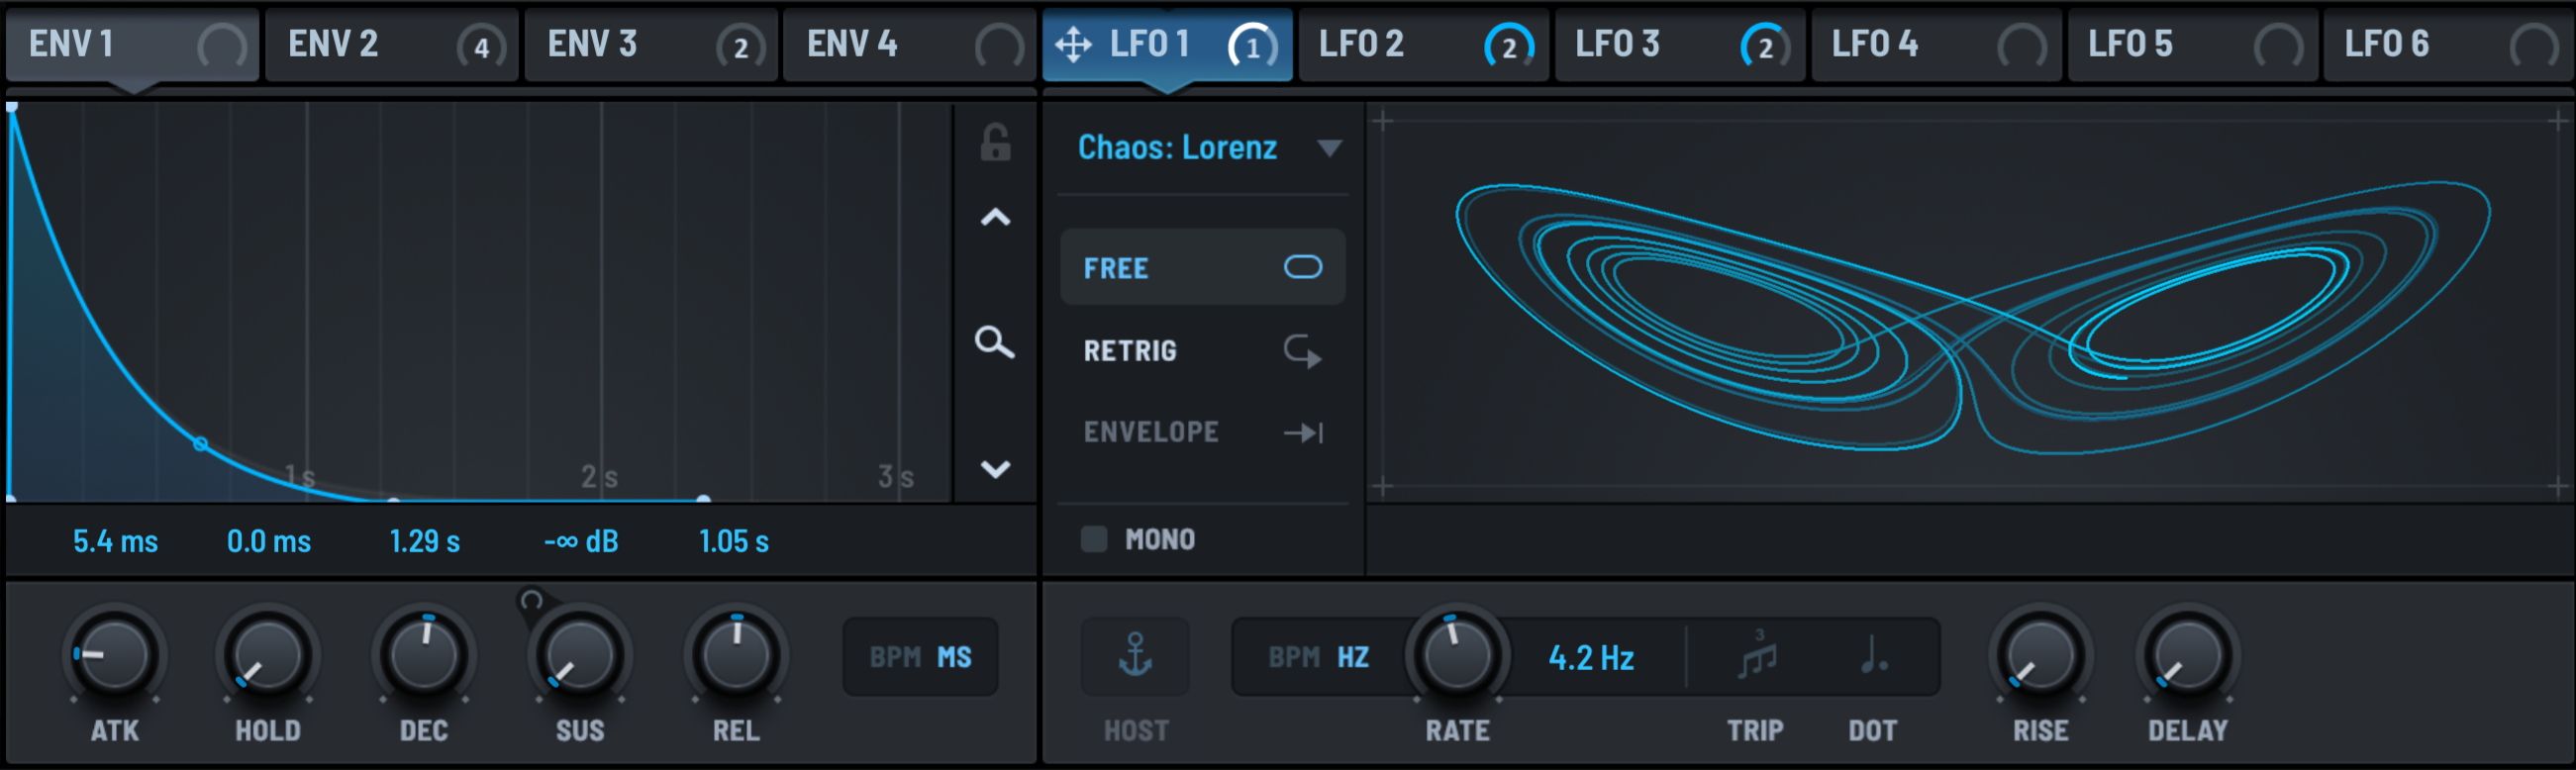2576x770 pixels.
Task: Switch envelope time mode to BPM
Action: pyautogui.click(x=894, y=657)
